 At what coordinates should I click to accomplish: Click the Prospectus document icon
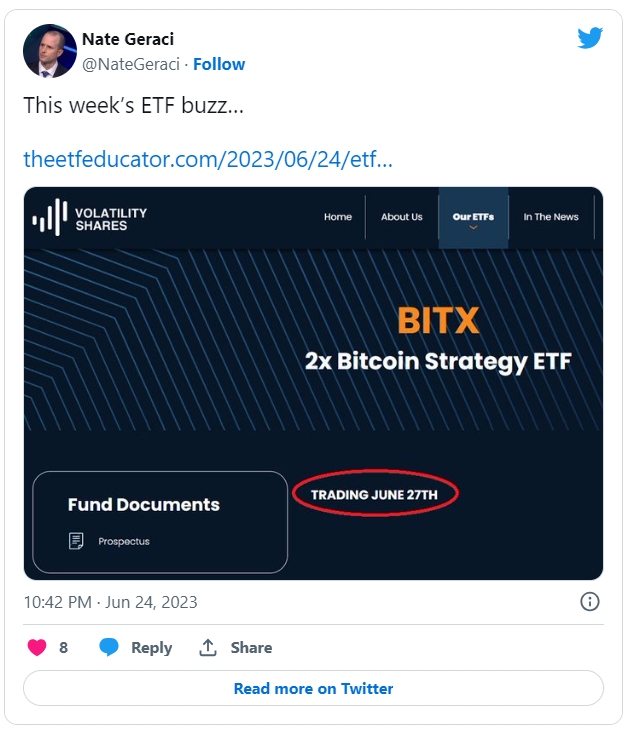(x=76, y=541)
